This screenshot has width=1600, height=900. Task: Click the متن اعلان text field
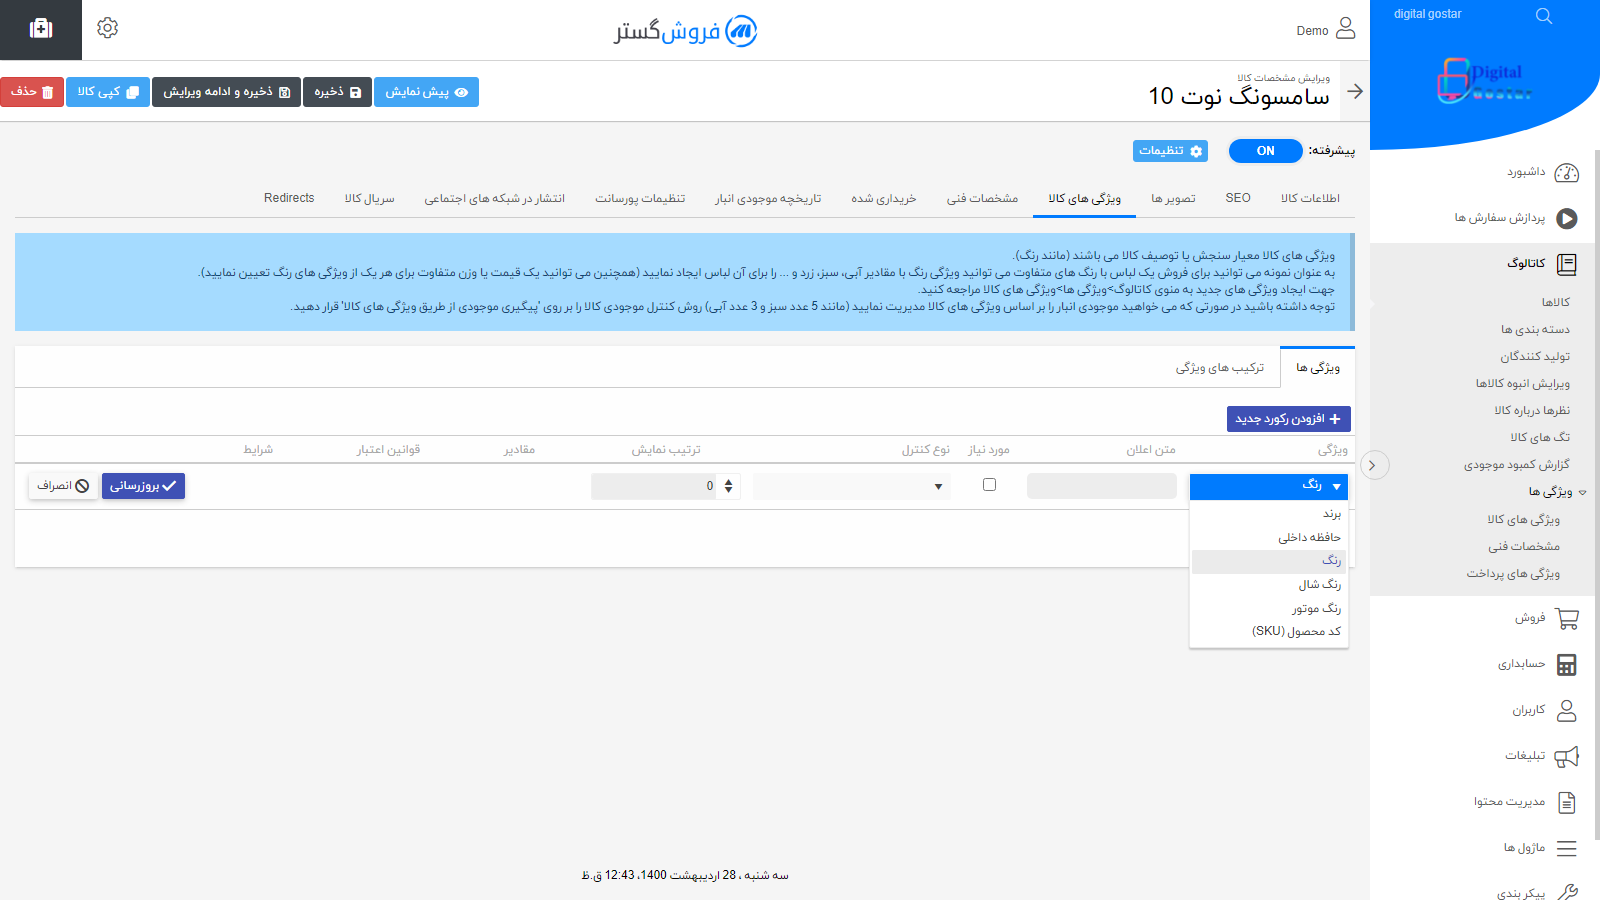tap(1101, 487)
